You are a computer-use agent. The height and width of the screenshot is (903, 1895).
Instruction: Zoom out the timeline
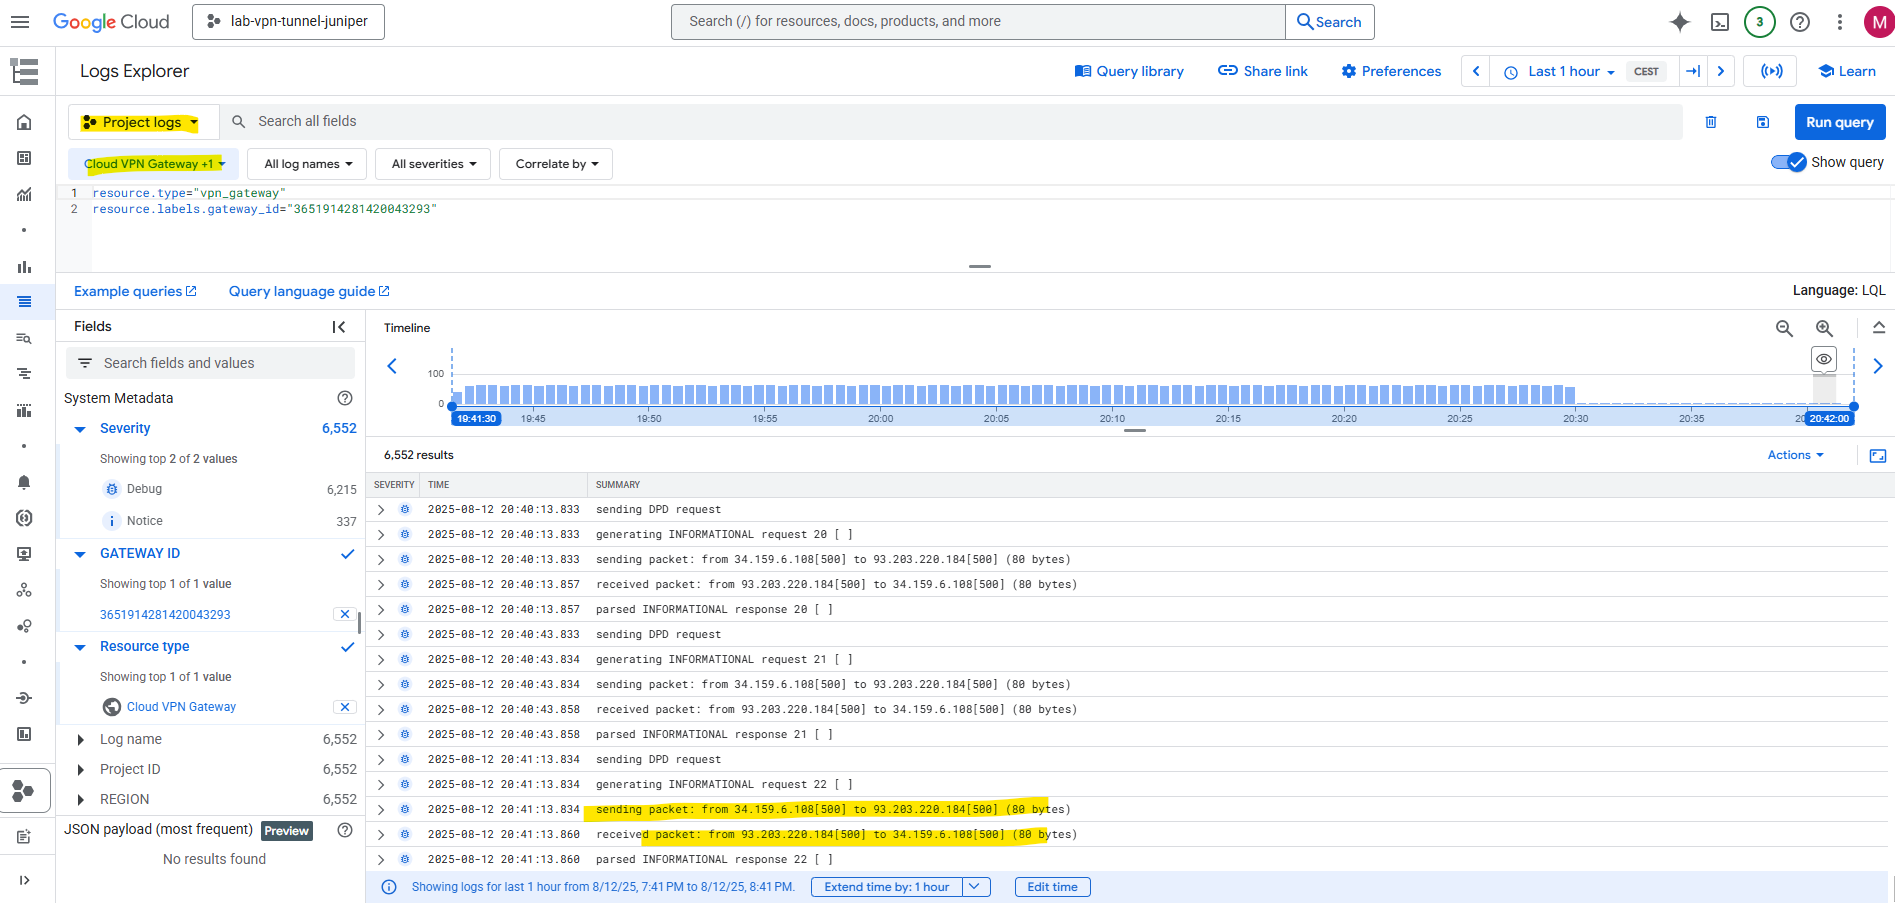pyautogui.click(x=1784, y=328)
